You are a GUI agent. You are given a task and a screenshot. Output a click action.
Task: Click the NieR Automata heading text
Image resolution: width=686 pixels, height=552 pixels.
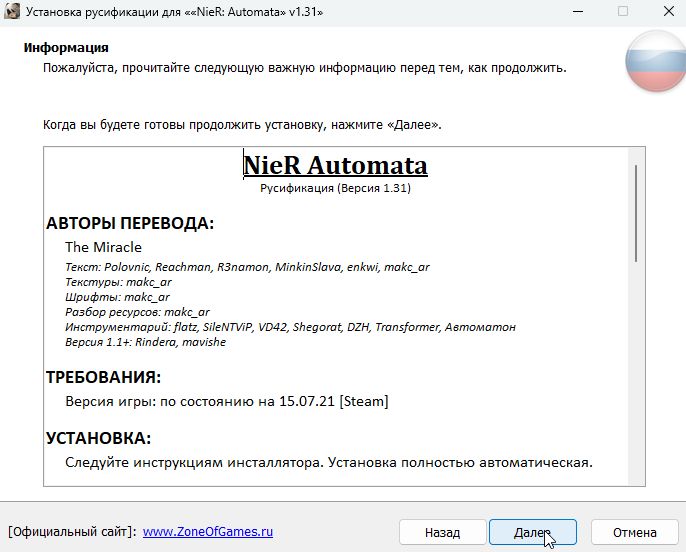tap(335, 166)
